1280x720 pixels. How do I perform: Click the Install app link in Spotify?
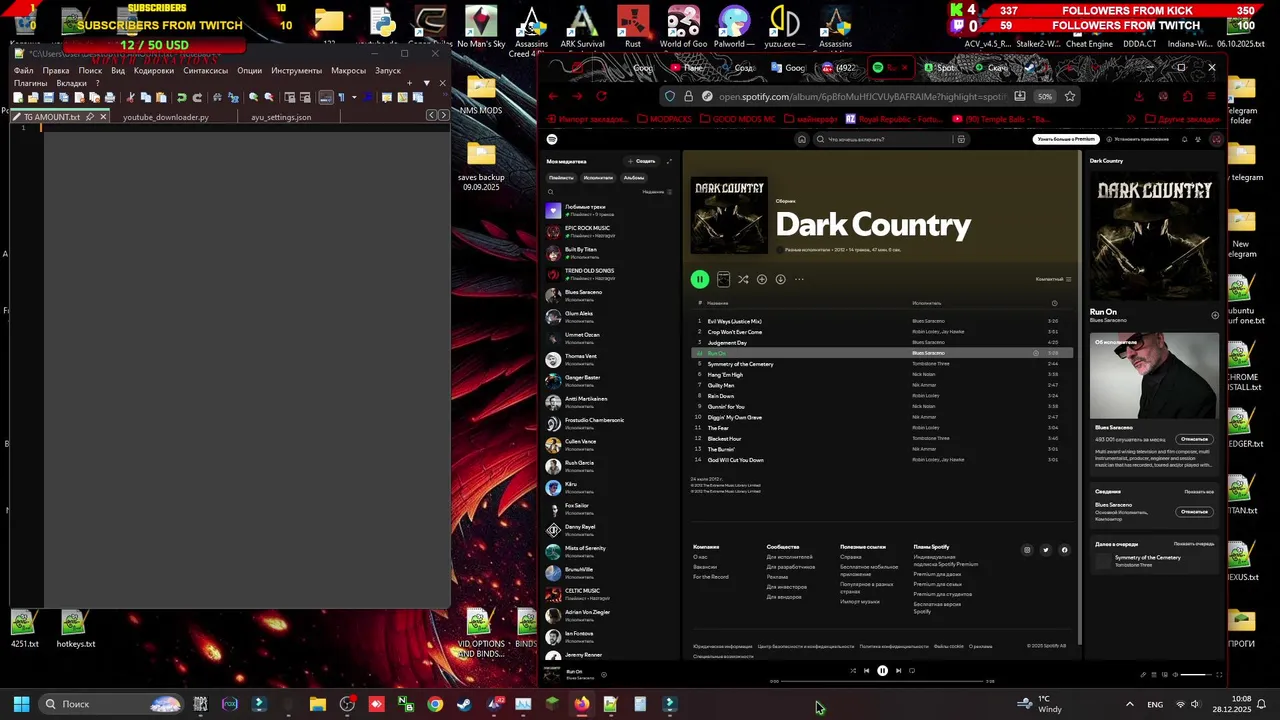tap(1137, 140)
